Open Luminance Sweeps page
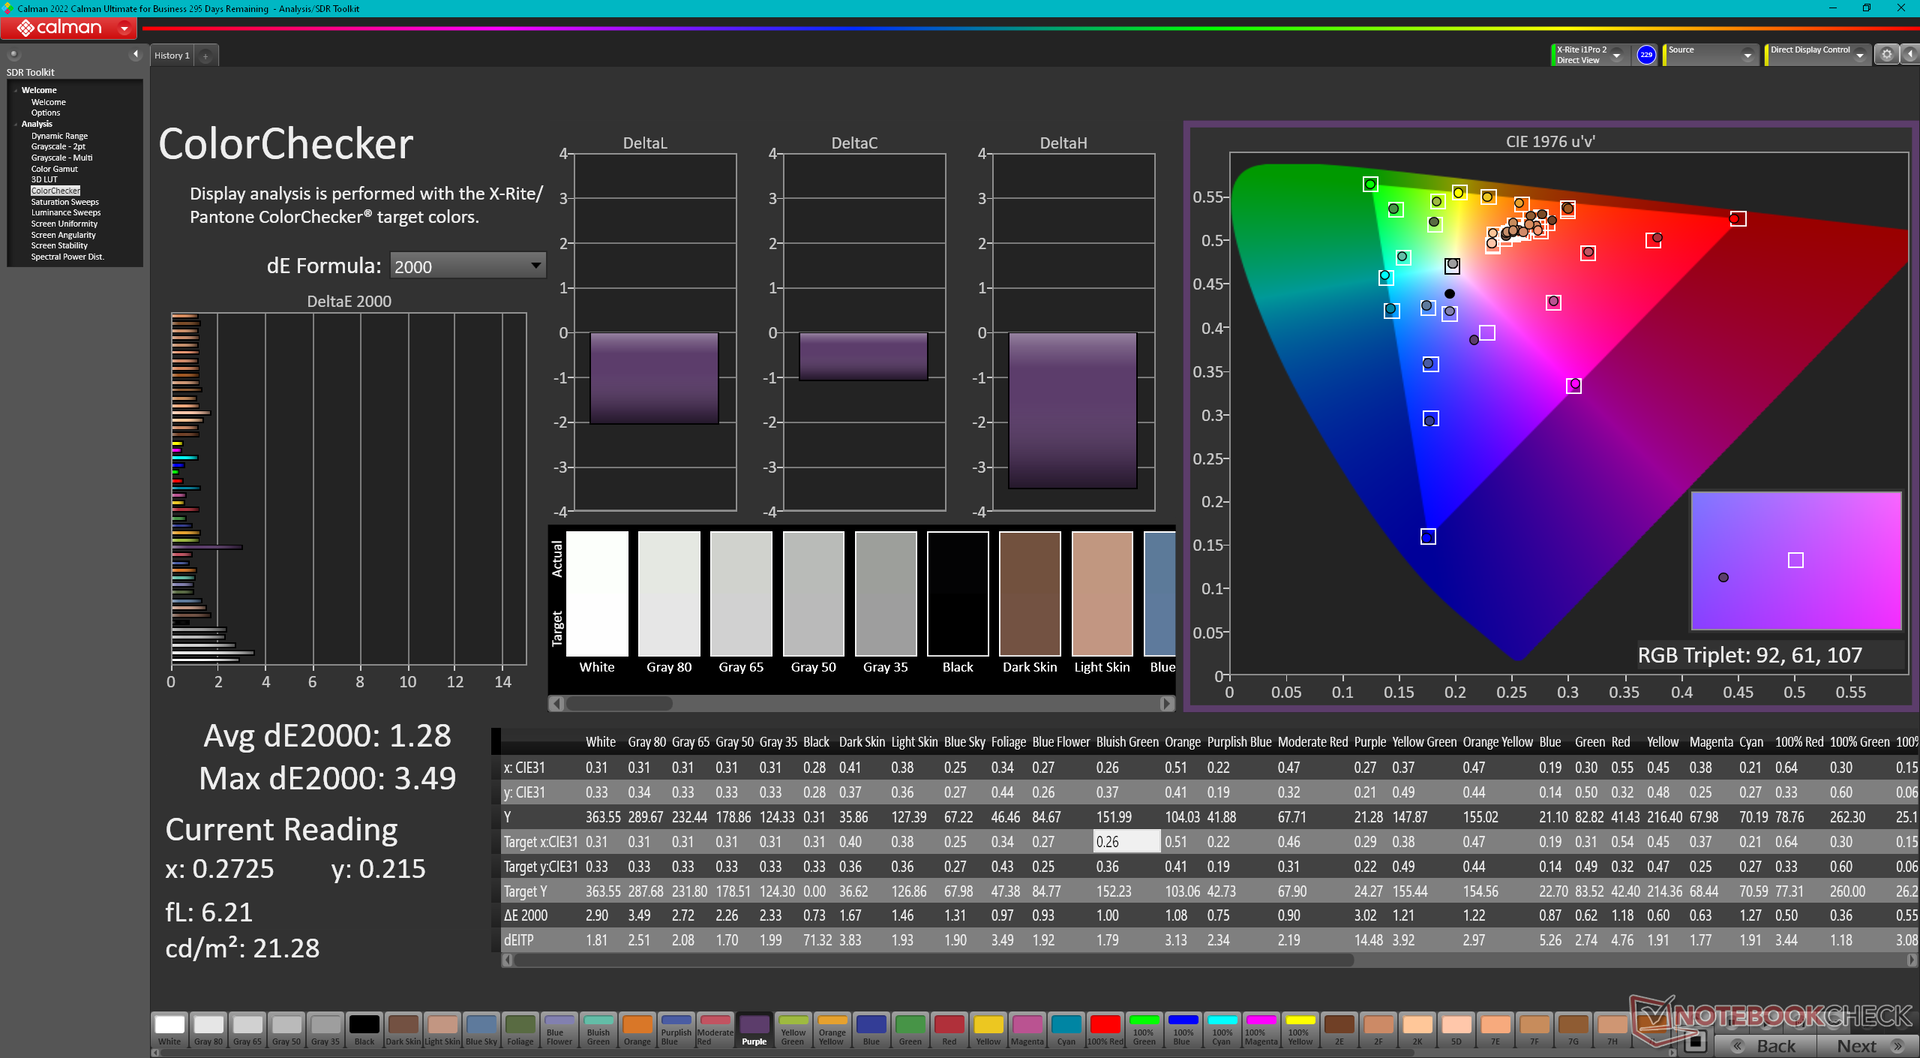This screenshot has height=1058, width=1920. 65,213
